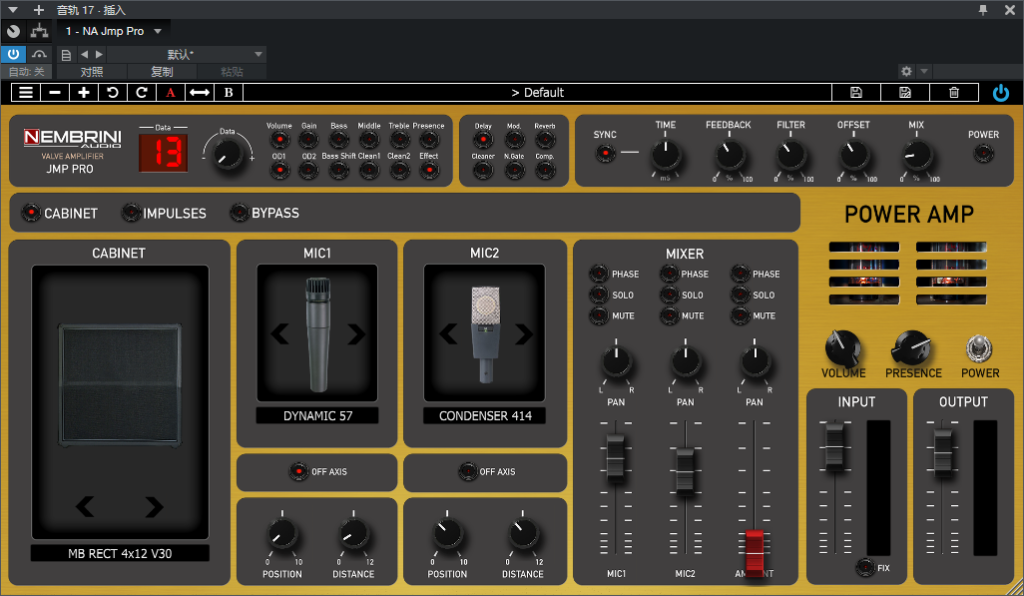Expand the arrow next to settings gear
Screen dimensions: 1024x596
923,71
